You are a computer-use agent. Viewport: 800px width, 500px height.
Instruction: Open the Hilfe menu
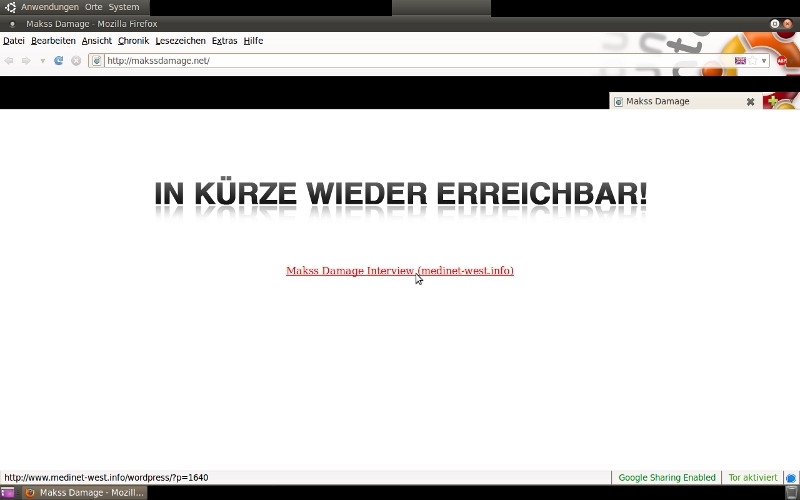pos(253,41)
